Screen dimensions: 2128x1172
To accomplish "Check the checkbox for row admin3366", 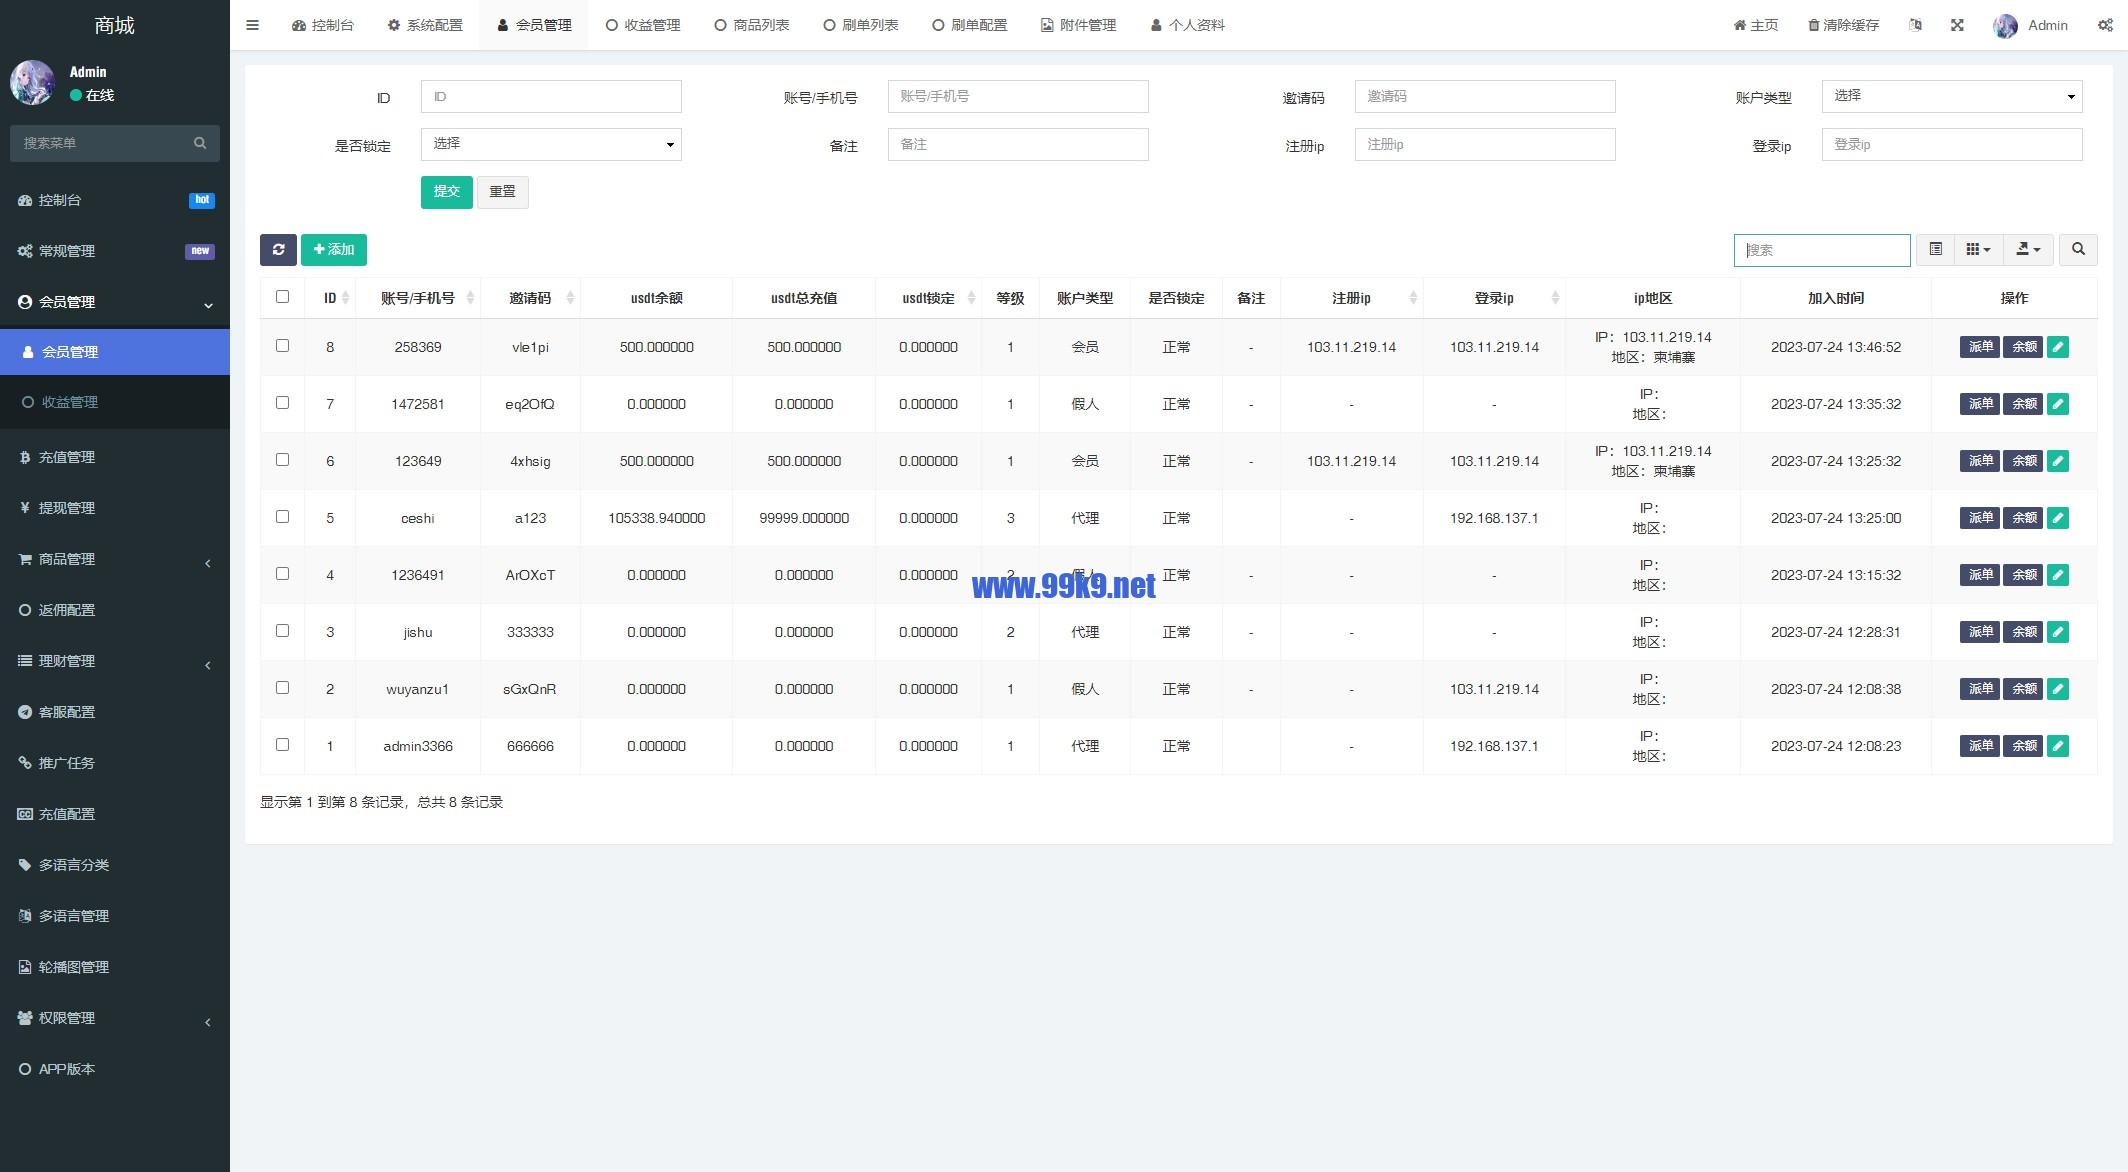I will point(282,745).
